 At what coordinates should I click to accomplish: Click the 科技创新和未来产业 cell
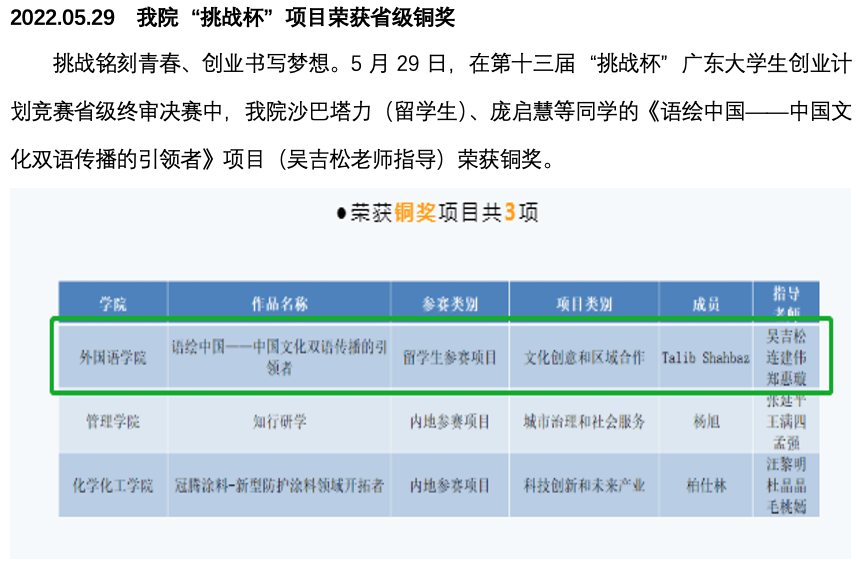tap(584, 485)
